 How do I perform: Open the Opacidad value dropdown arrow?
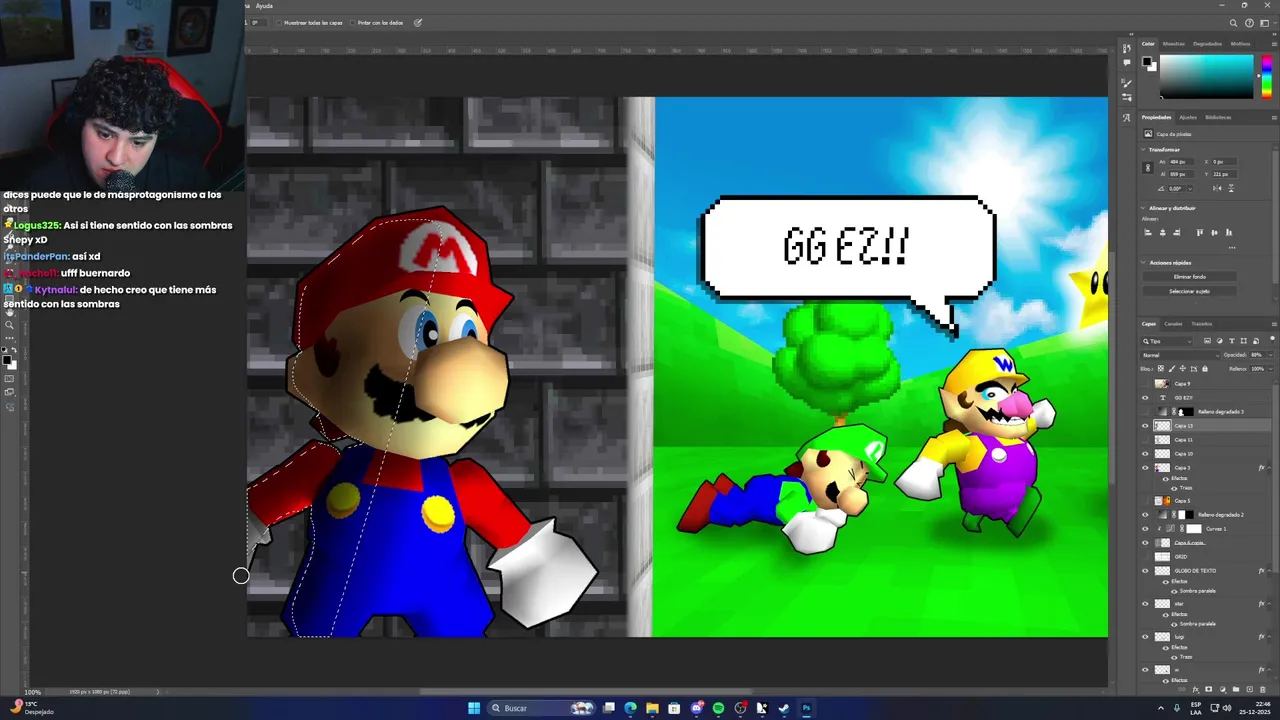[x=1271, y=355]
